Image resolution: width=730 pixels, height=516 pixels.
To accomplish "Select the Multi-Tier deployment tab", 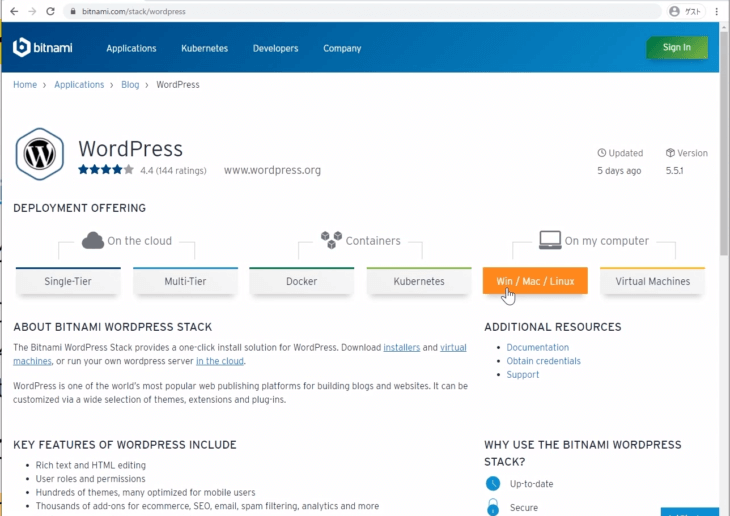I will pyautogui.click(x=185, y=281).
